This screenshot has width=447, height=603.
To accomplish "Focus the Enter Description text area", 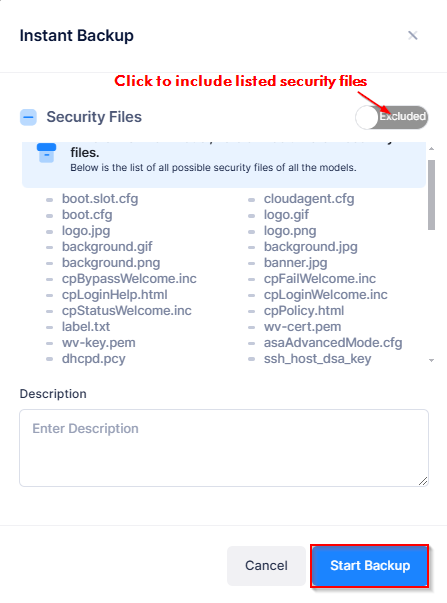I will point(224,448).
